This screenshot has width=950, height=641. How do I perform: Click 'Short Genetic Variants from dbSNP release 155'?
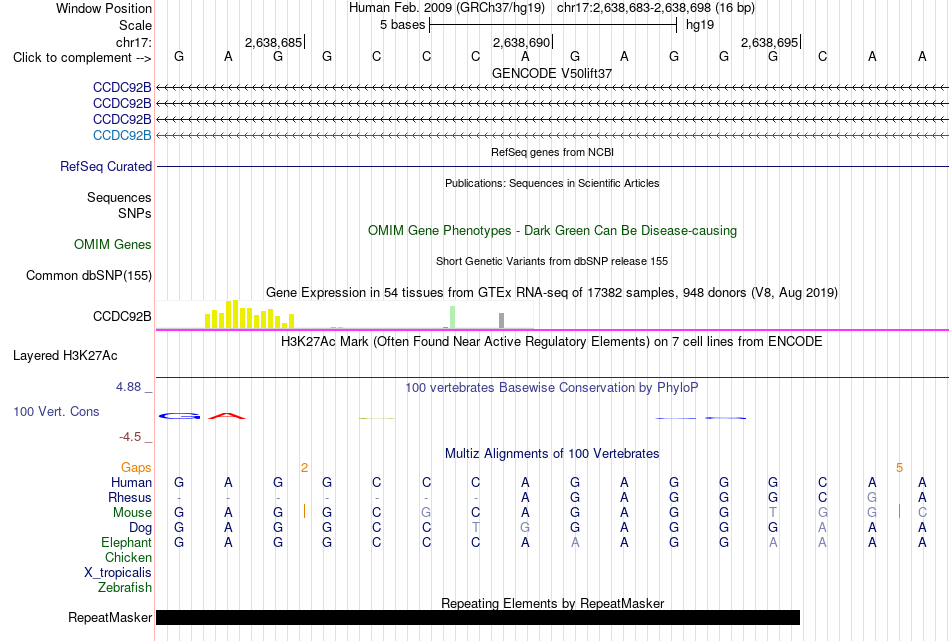coord(552,261)
